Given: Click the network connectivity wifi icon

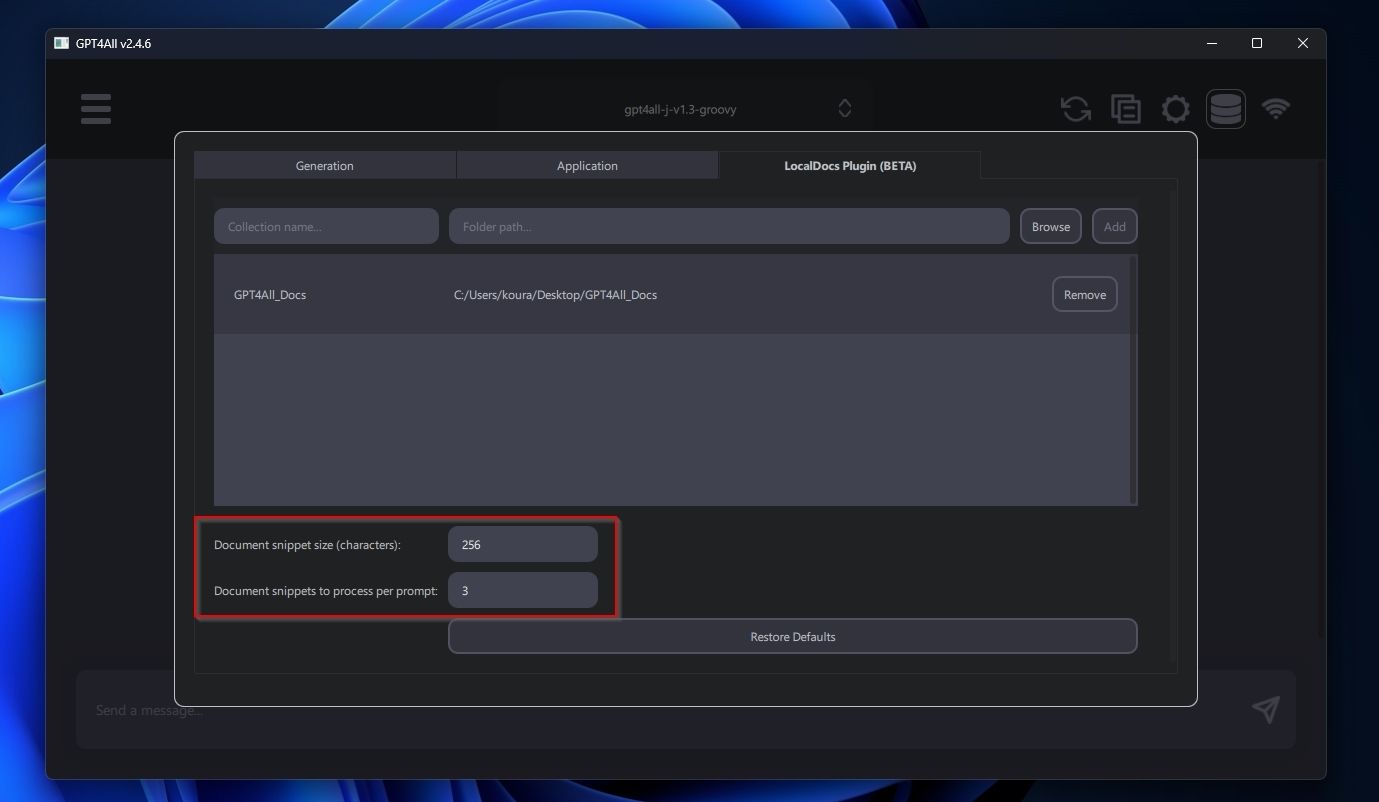Looking at the screenshot, I should (x=1276, y=108).
